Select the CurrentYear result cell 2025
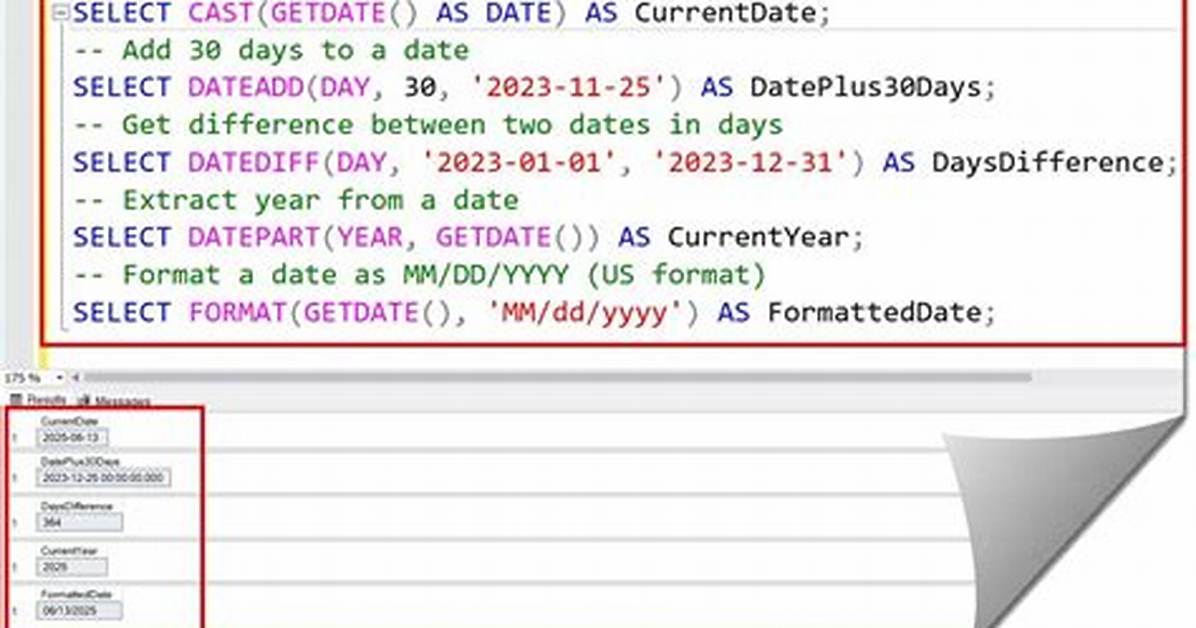Viewport: 1196px width, 628px height. pos(72,567)
